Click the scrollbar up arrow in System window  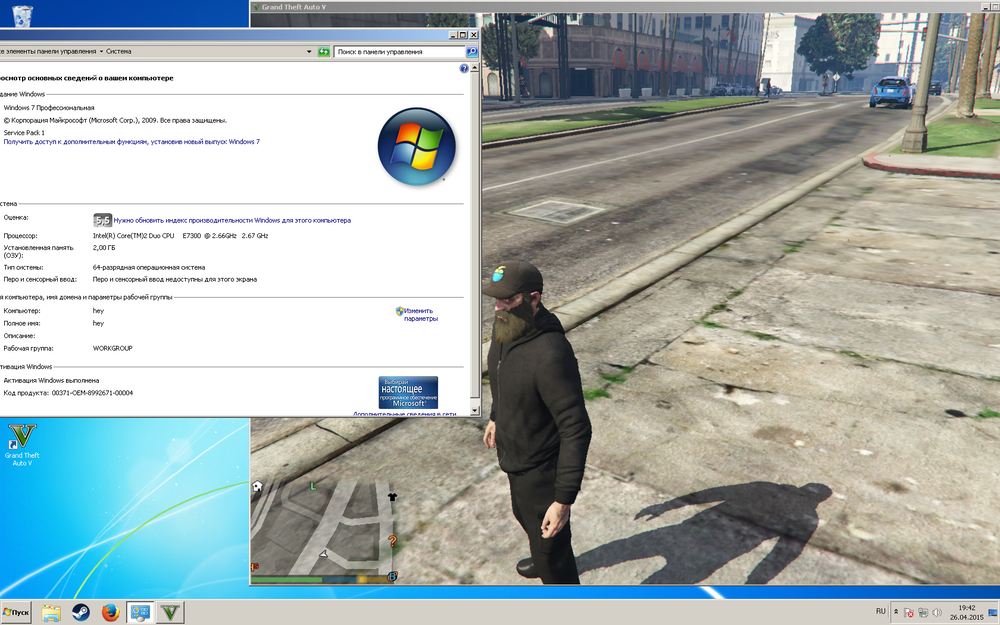474,68
